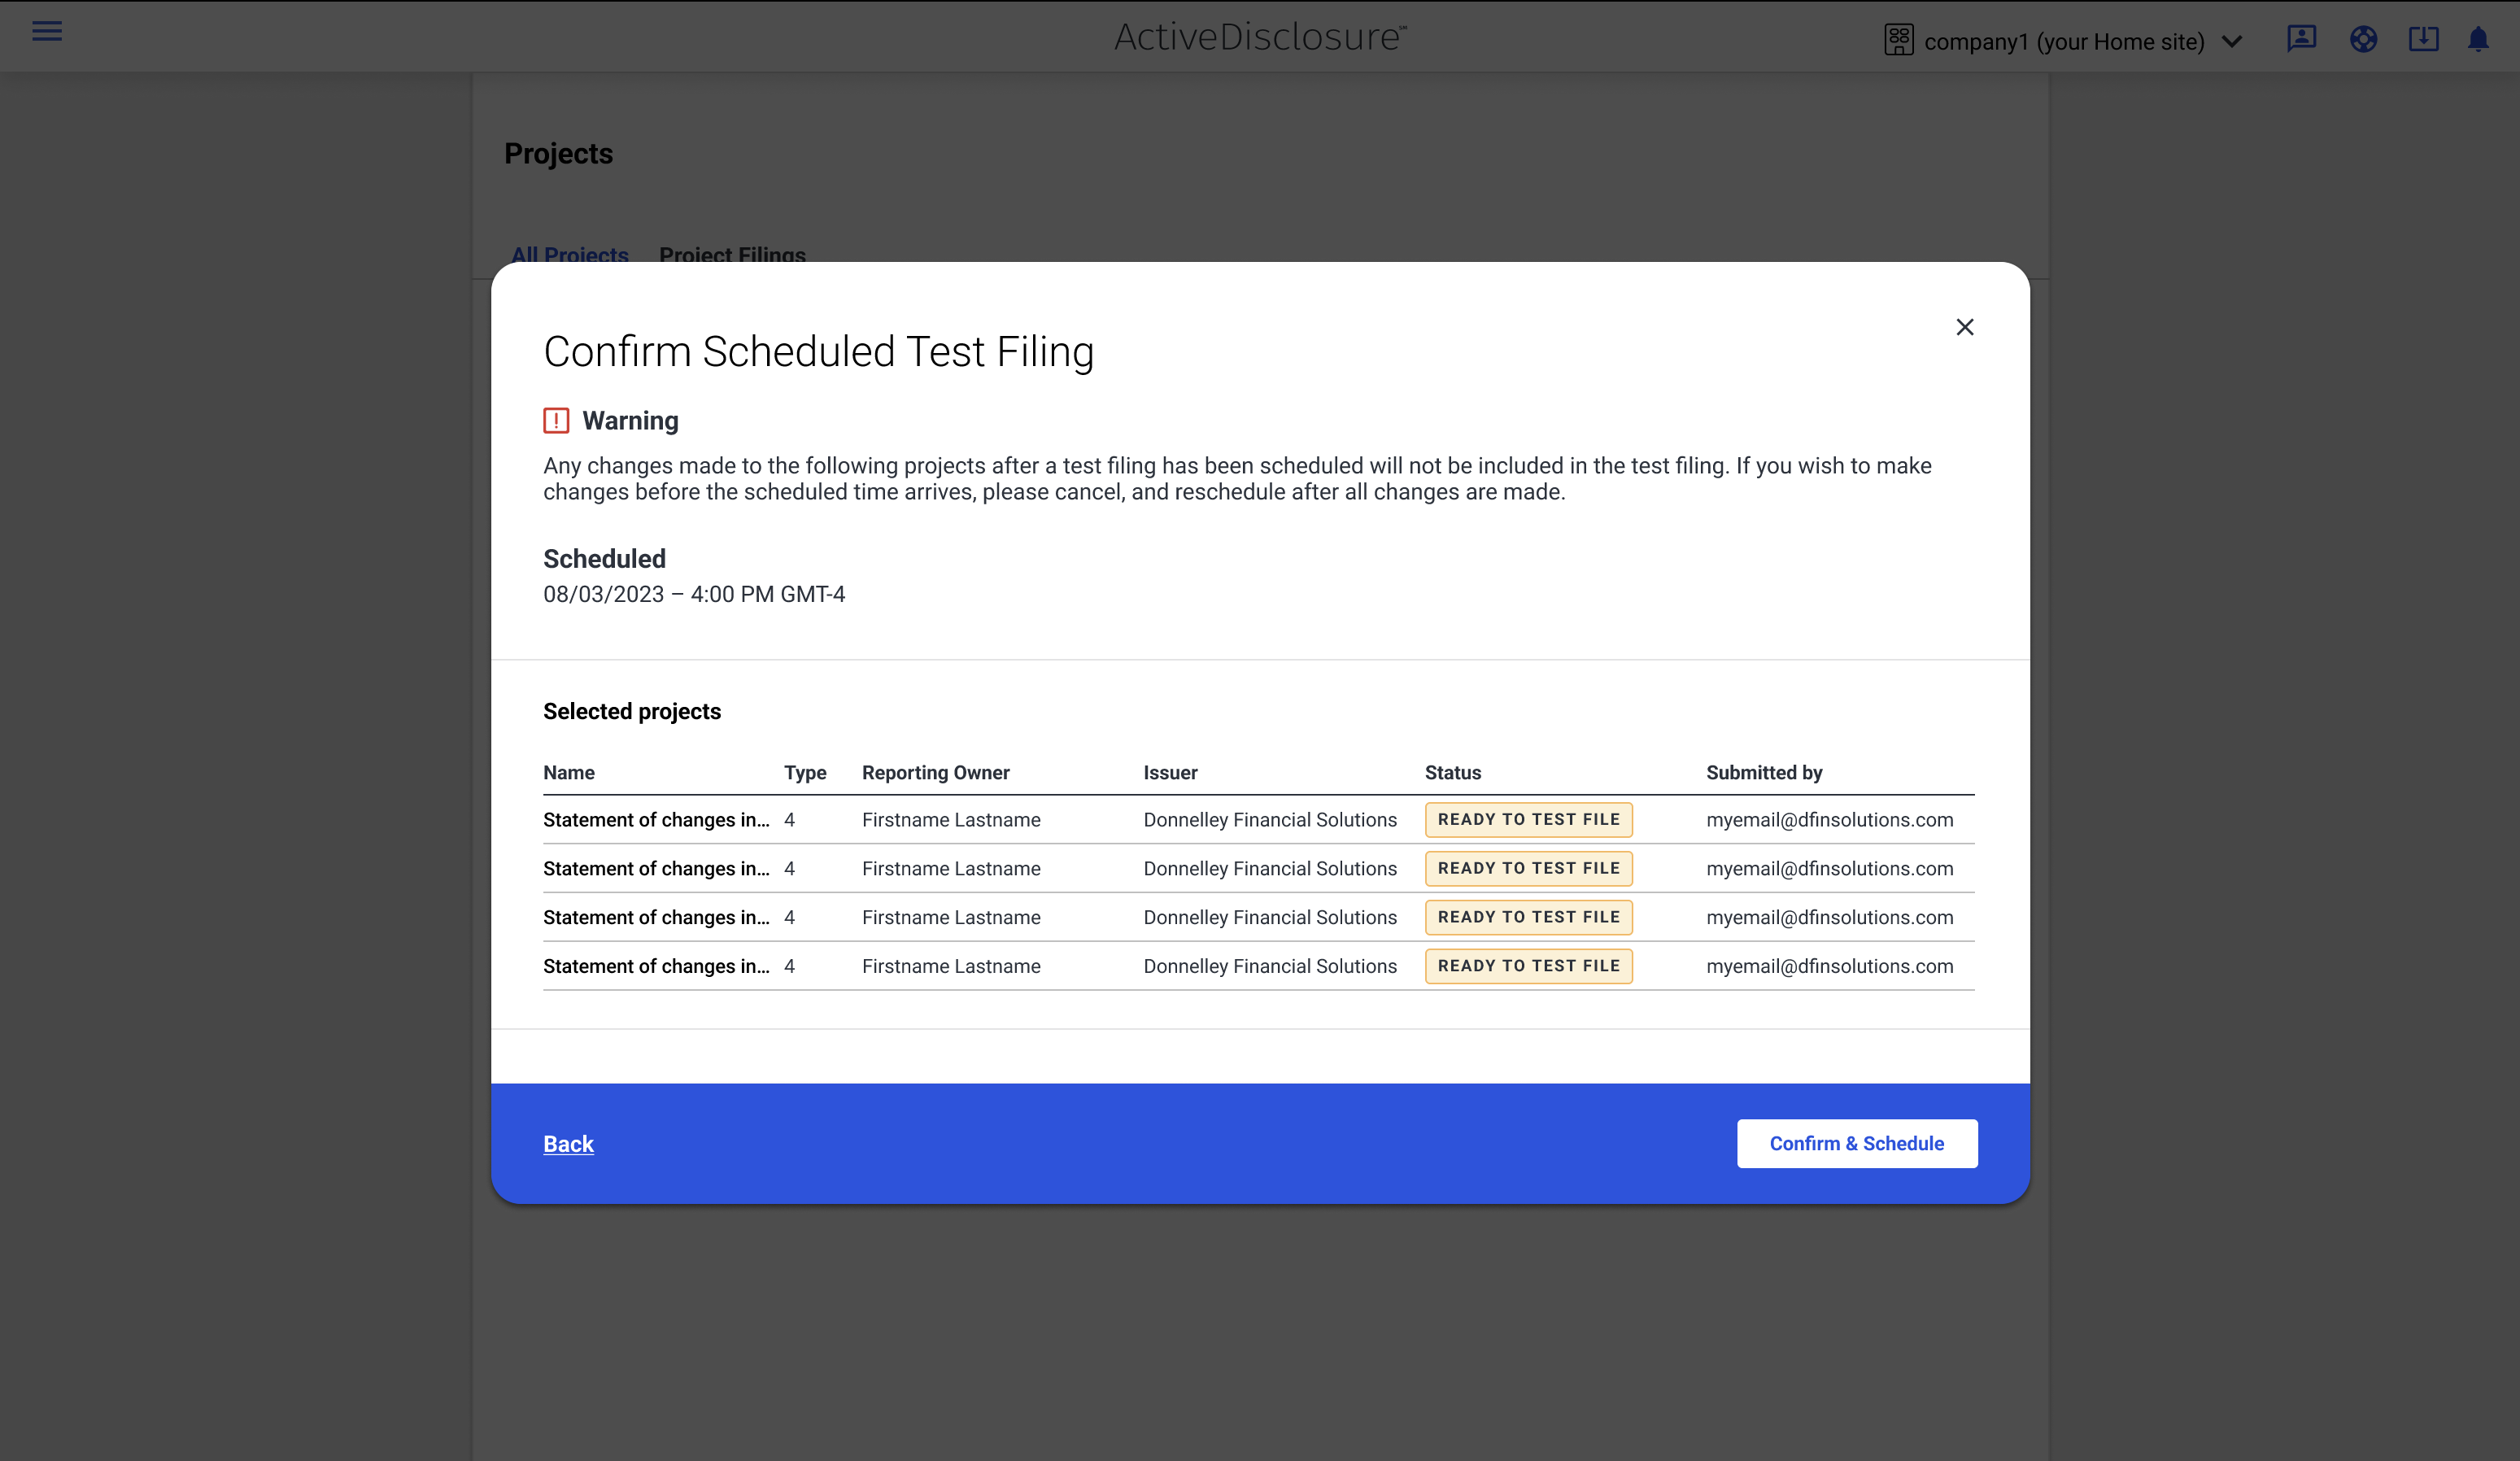Close the Confirm Scheduled Test Filing dialog

[1964, 327]
